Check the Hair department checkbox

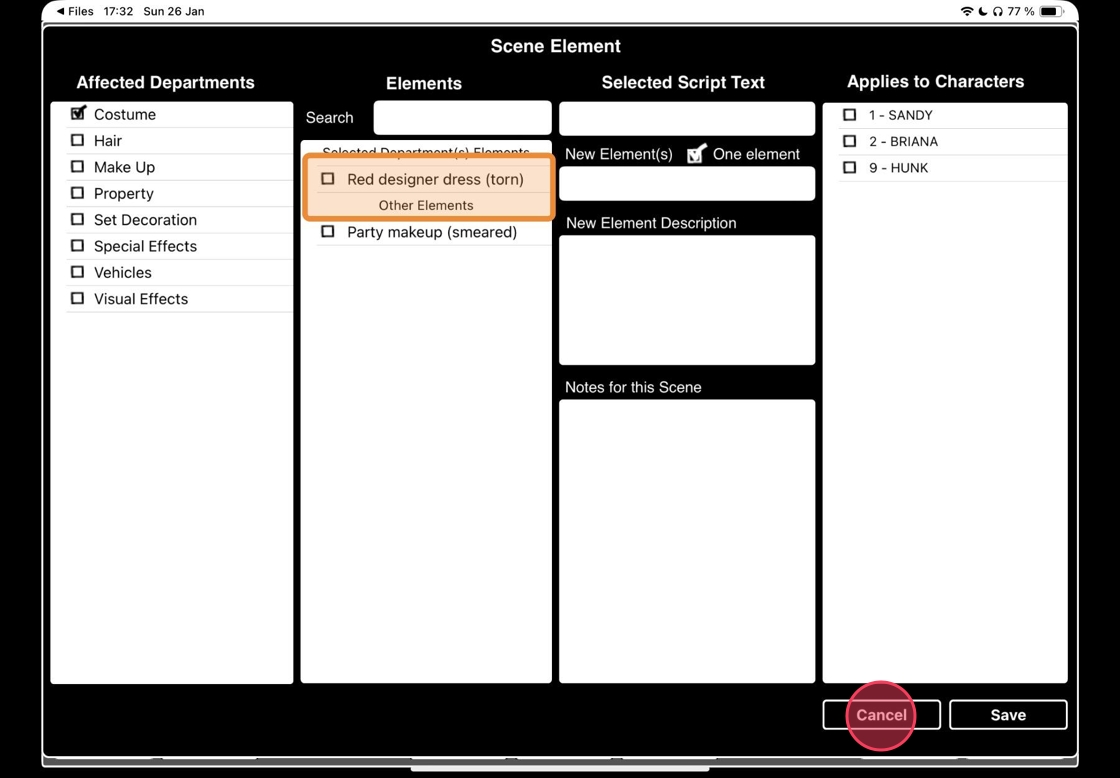pyautogui.click(x=77, y=140)
